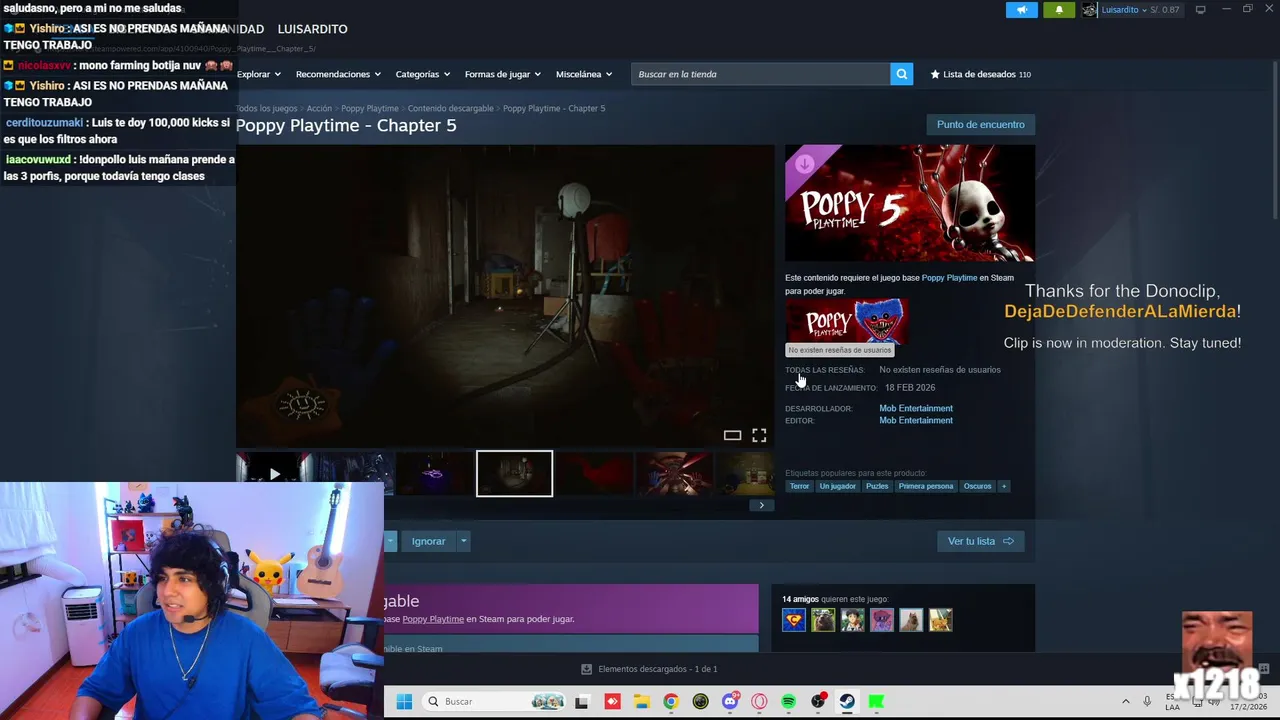Click the star icon beside Lista de deseados
The image size is (1280, 720).
coord(935,74)
